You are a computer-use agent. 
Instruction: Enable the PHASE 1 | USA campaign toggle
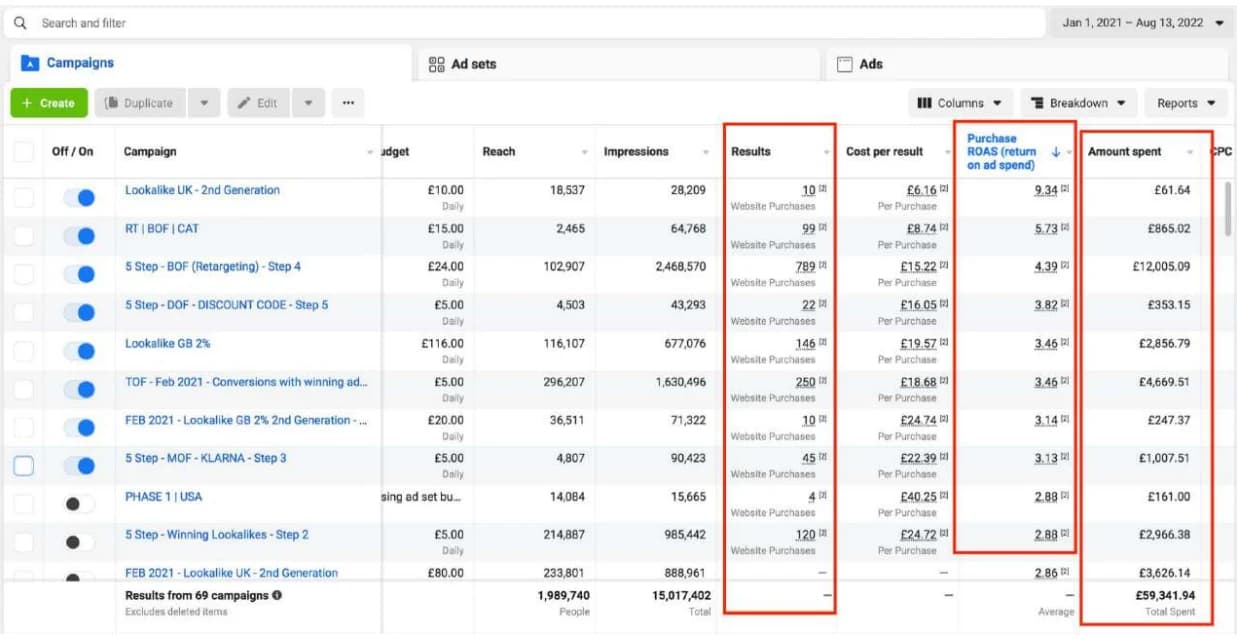coord(79,504)
